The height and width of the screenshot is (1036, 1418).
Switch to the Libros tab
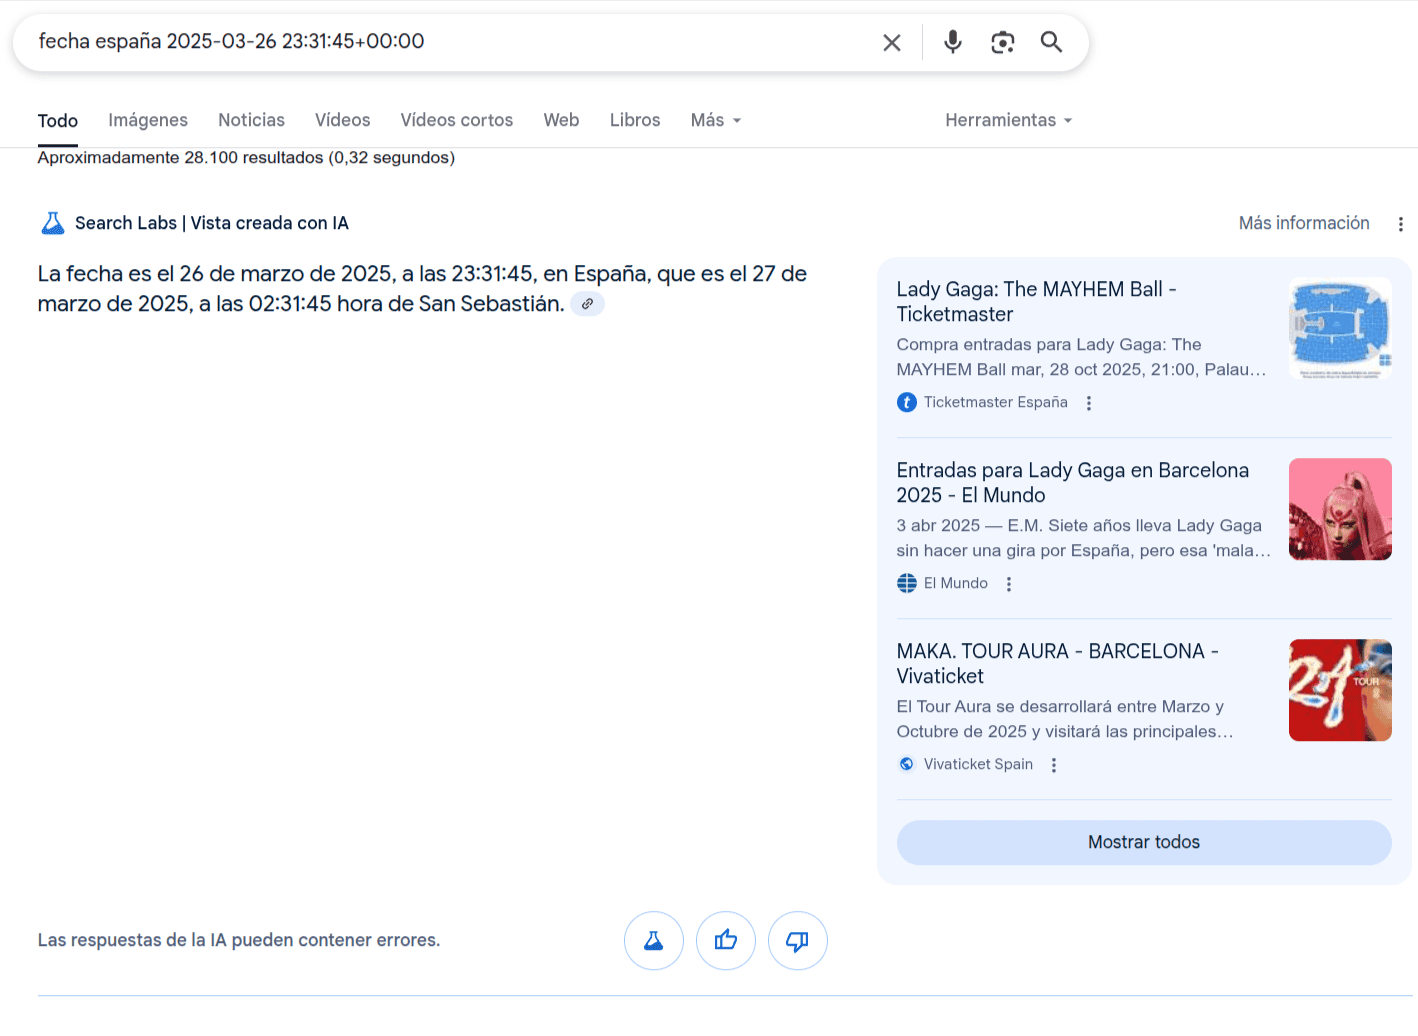click(x=635, y=120)
